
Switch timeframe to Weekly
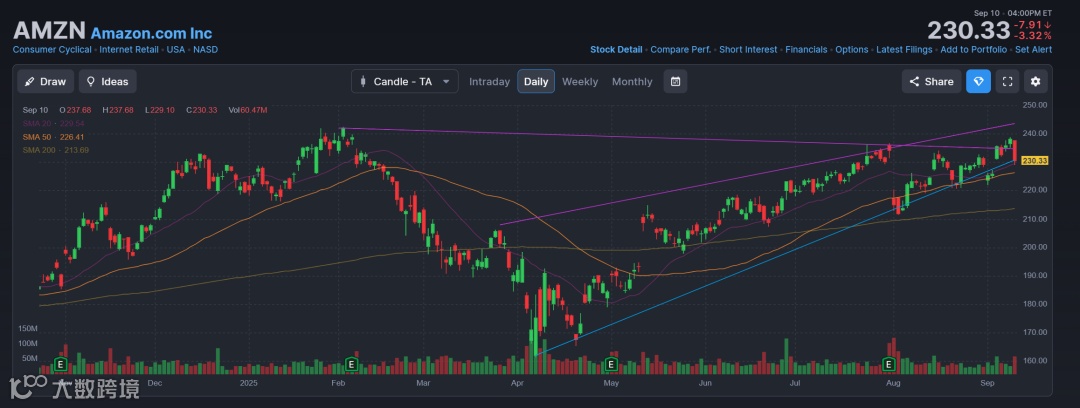click(580, 82)
